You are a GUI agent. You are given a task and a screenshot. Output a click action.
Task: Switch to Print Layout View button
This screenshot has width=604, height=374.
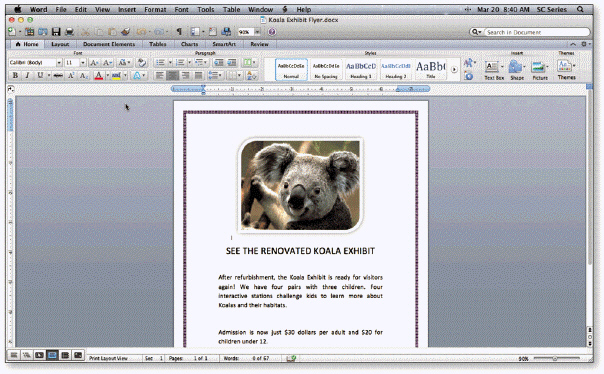(52, 355)
